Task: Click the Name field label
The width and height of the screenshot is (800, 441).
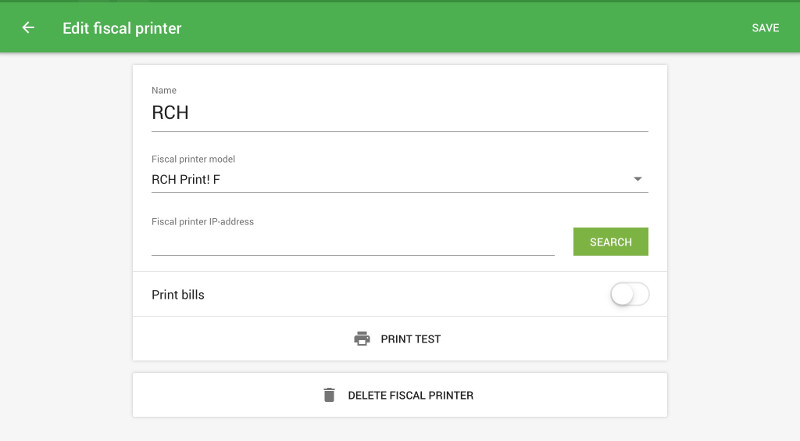Action: (164, 90)
